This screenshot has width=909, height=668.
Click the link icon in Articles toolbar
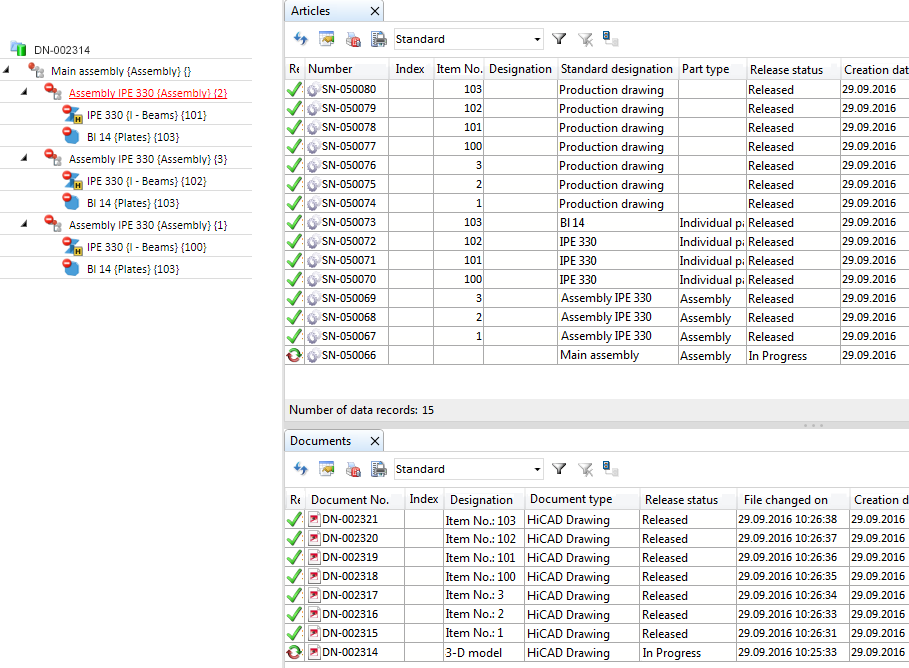(x=610, y=39)
